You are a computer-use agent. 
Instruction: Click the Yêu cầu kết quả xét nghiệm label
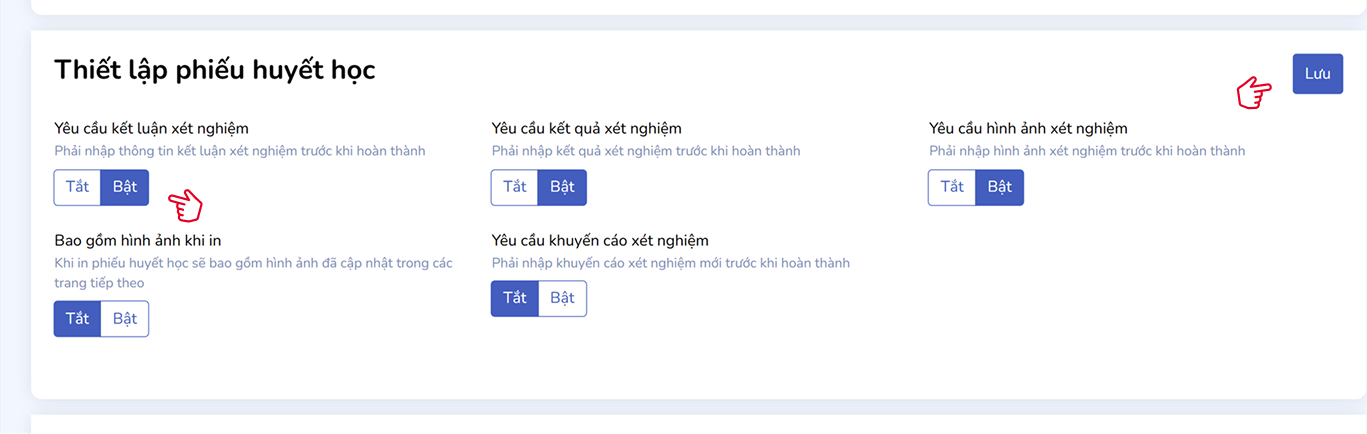point(586,128)
